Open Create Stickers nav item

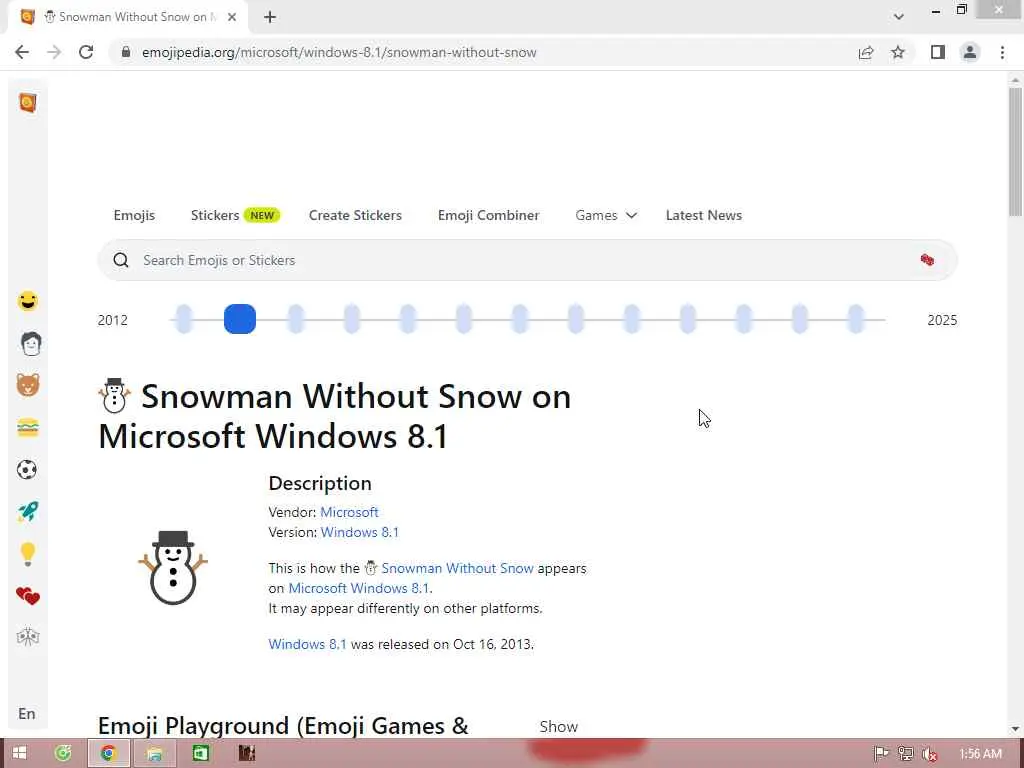tap(355, 215)
